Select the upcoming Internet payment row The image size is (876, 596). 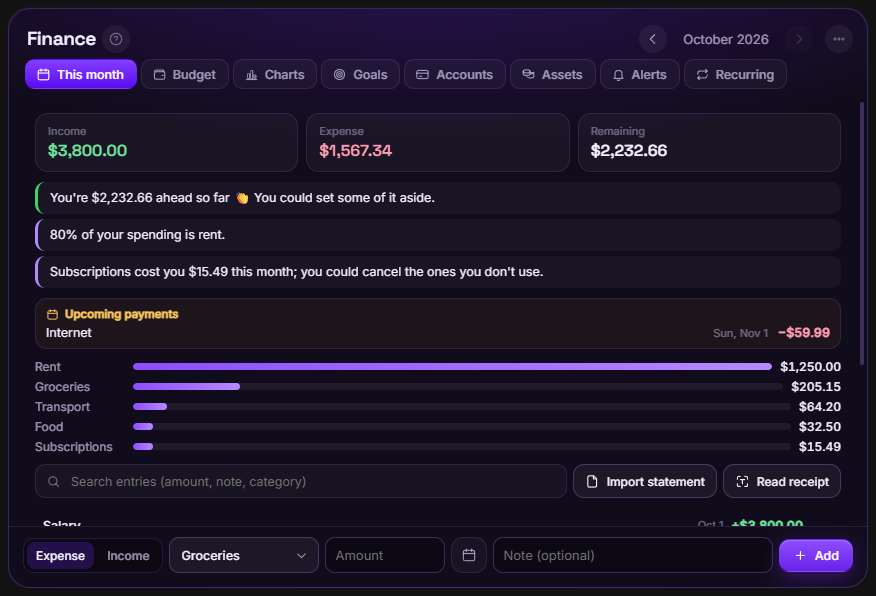(x=437, y=333)
